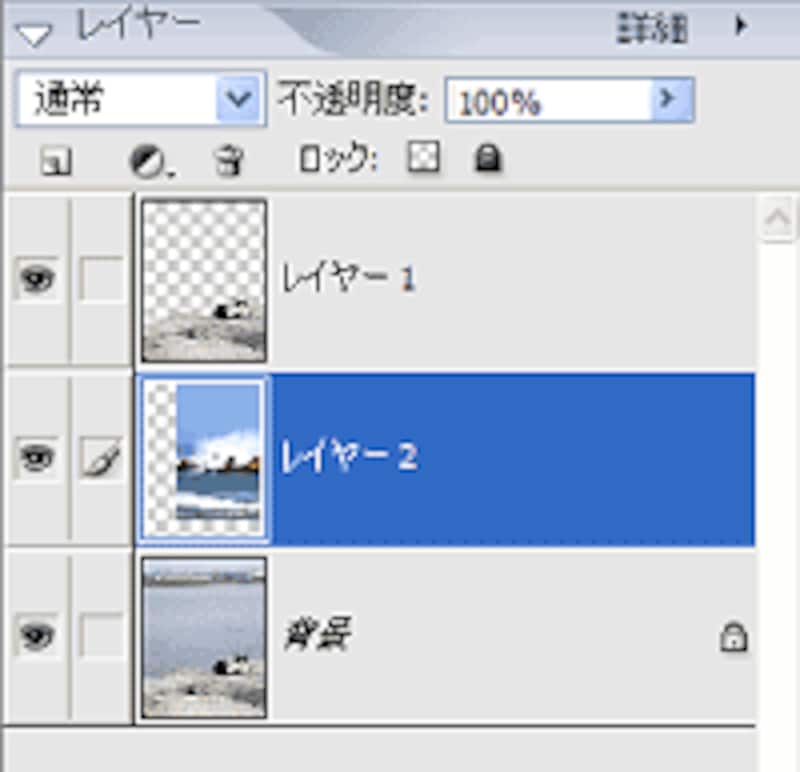Toggle lock transparent pixels icon
This screenshot has height=772, width=800.
[423, 157]
